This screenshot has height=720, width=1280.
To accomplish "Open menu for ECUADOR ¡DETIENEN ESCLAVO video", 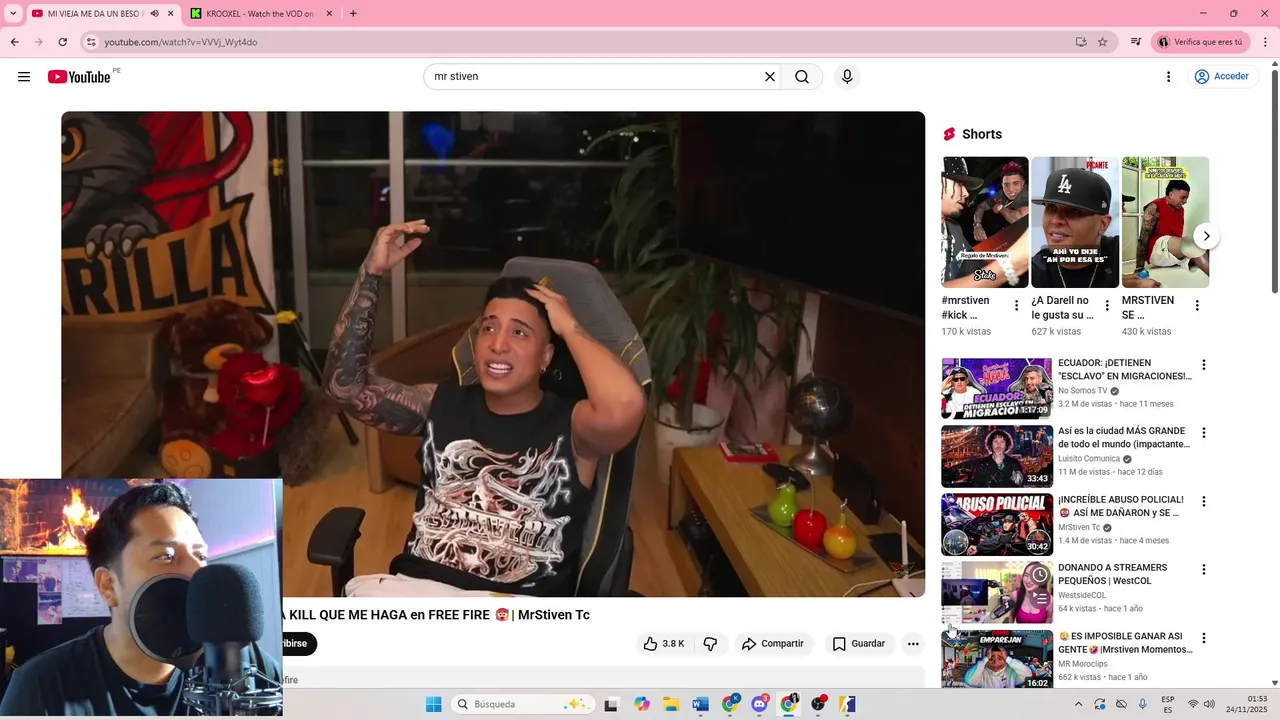I will [1204, 365].
